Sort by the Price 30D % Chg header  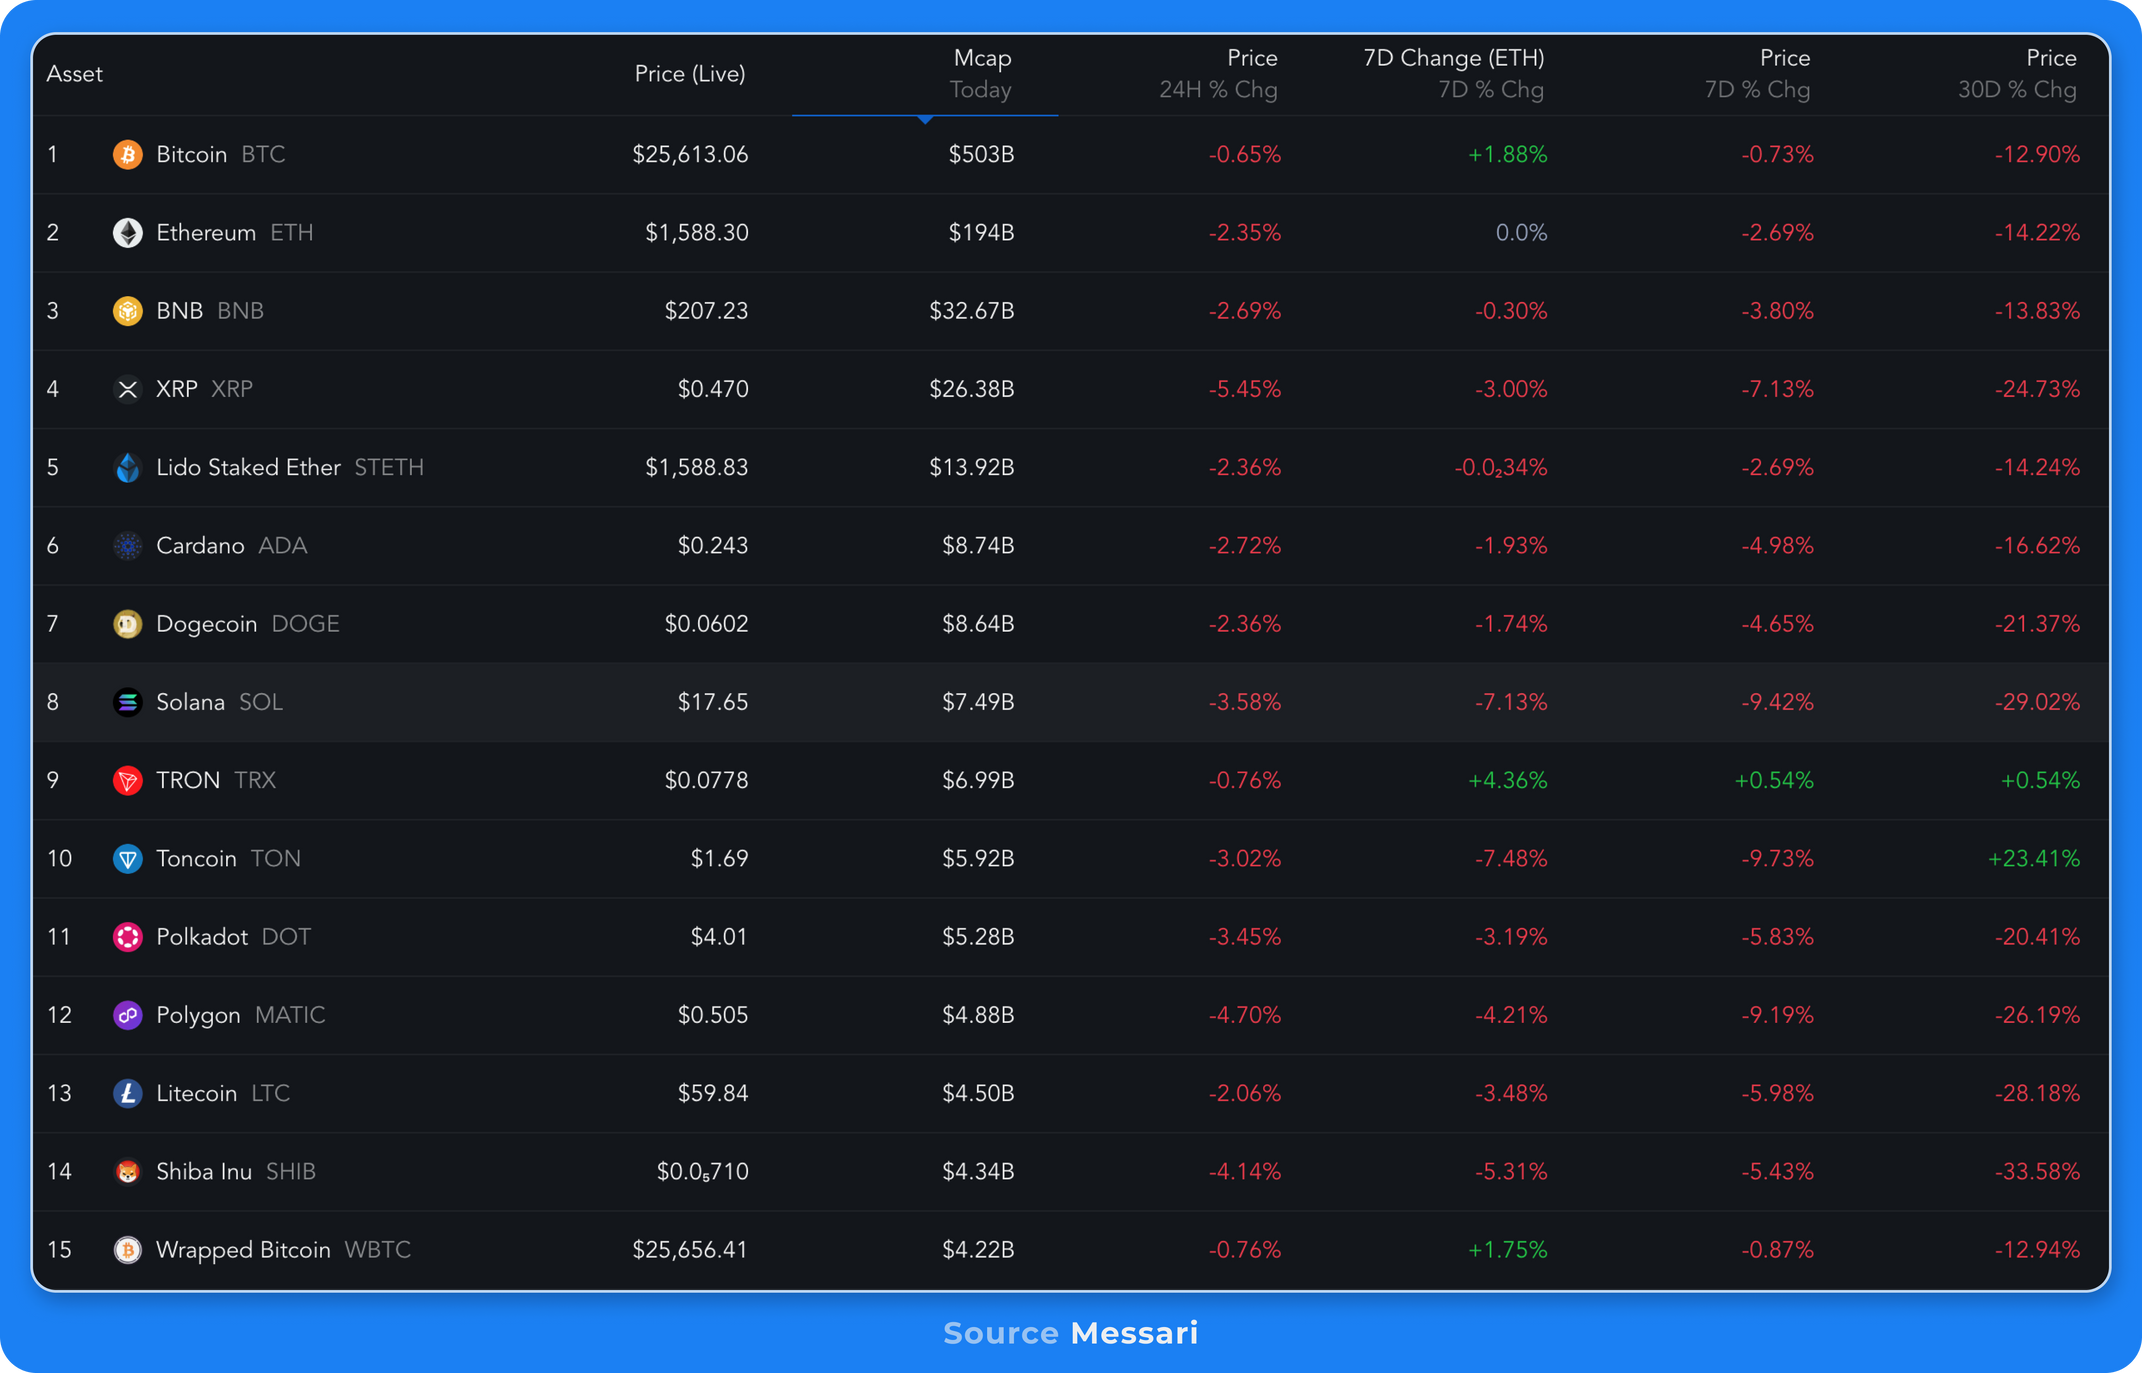coord(2017,74)
